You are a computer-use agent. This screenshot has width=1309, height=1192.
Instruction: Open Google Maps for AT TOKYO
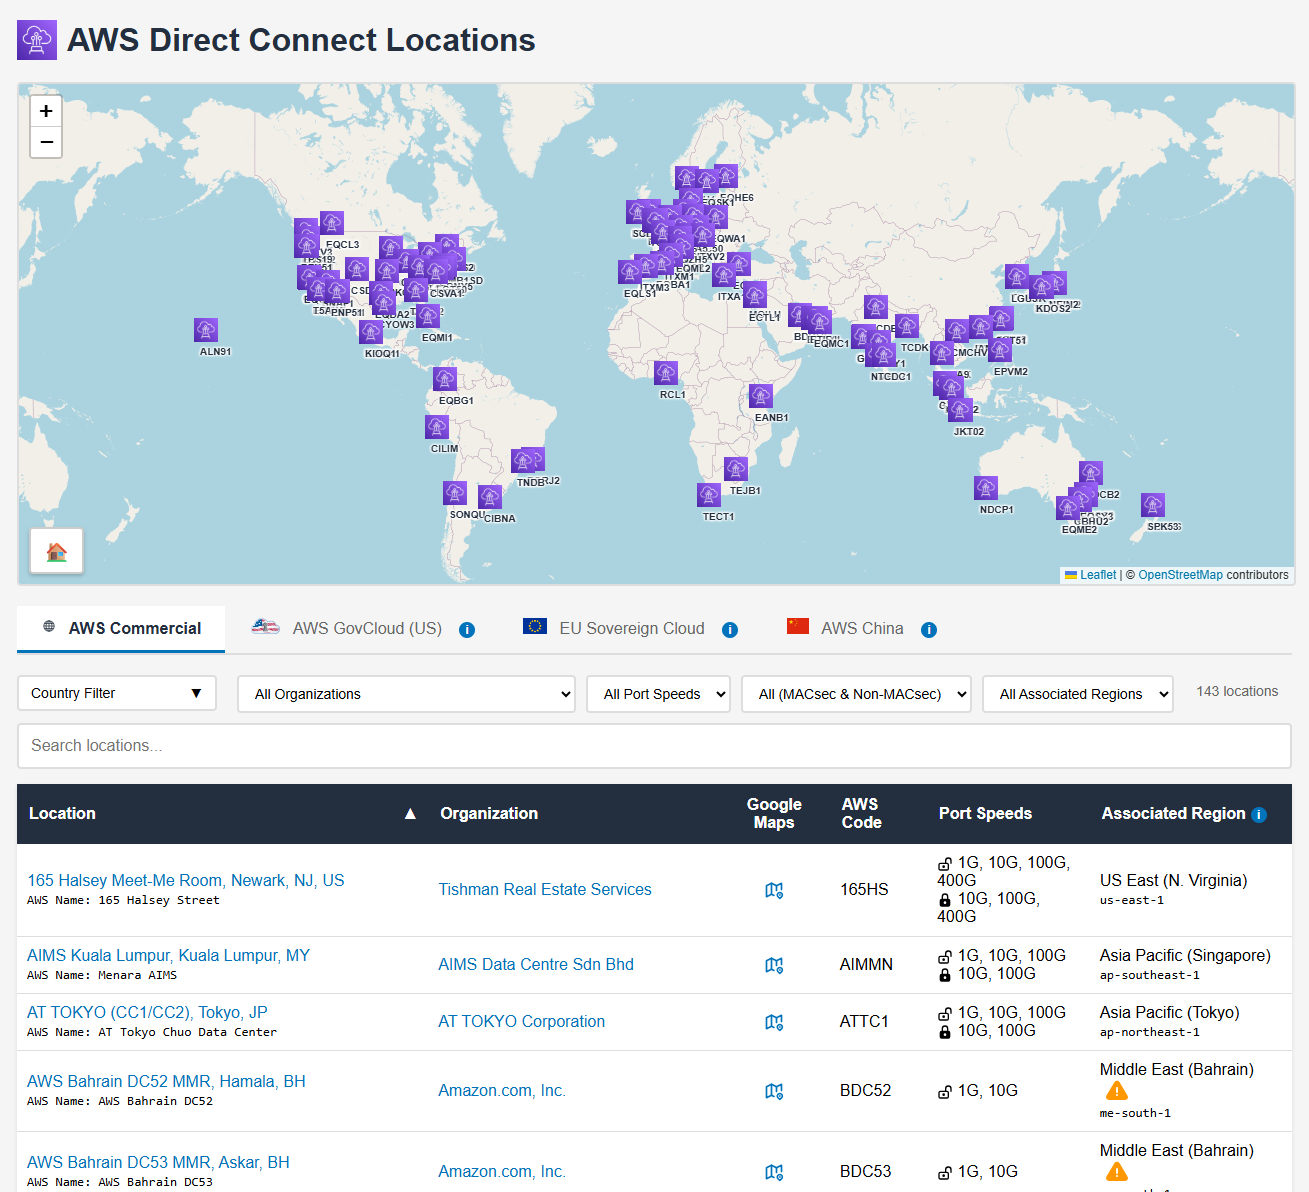point(773,1022)
